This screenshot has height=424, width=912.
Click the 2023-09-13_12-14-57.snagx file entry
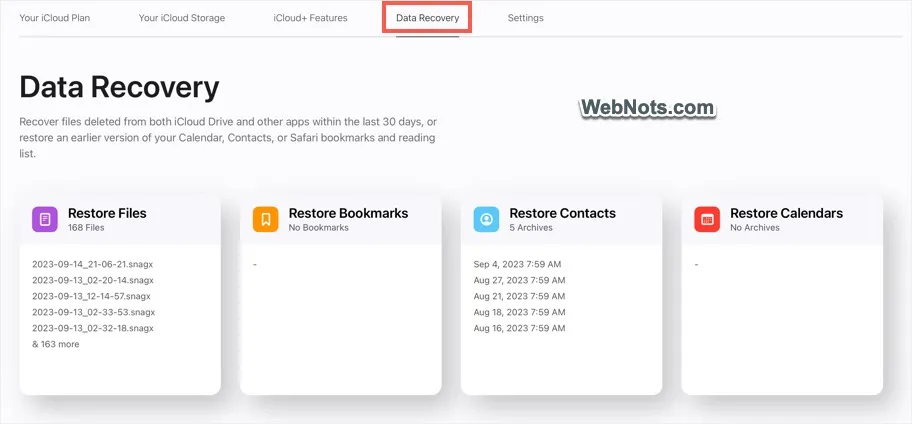coord(91,297)
